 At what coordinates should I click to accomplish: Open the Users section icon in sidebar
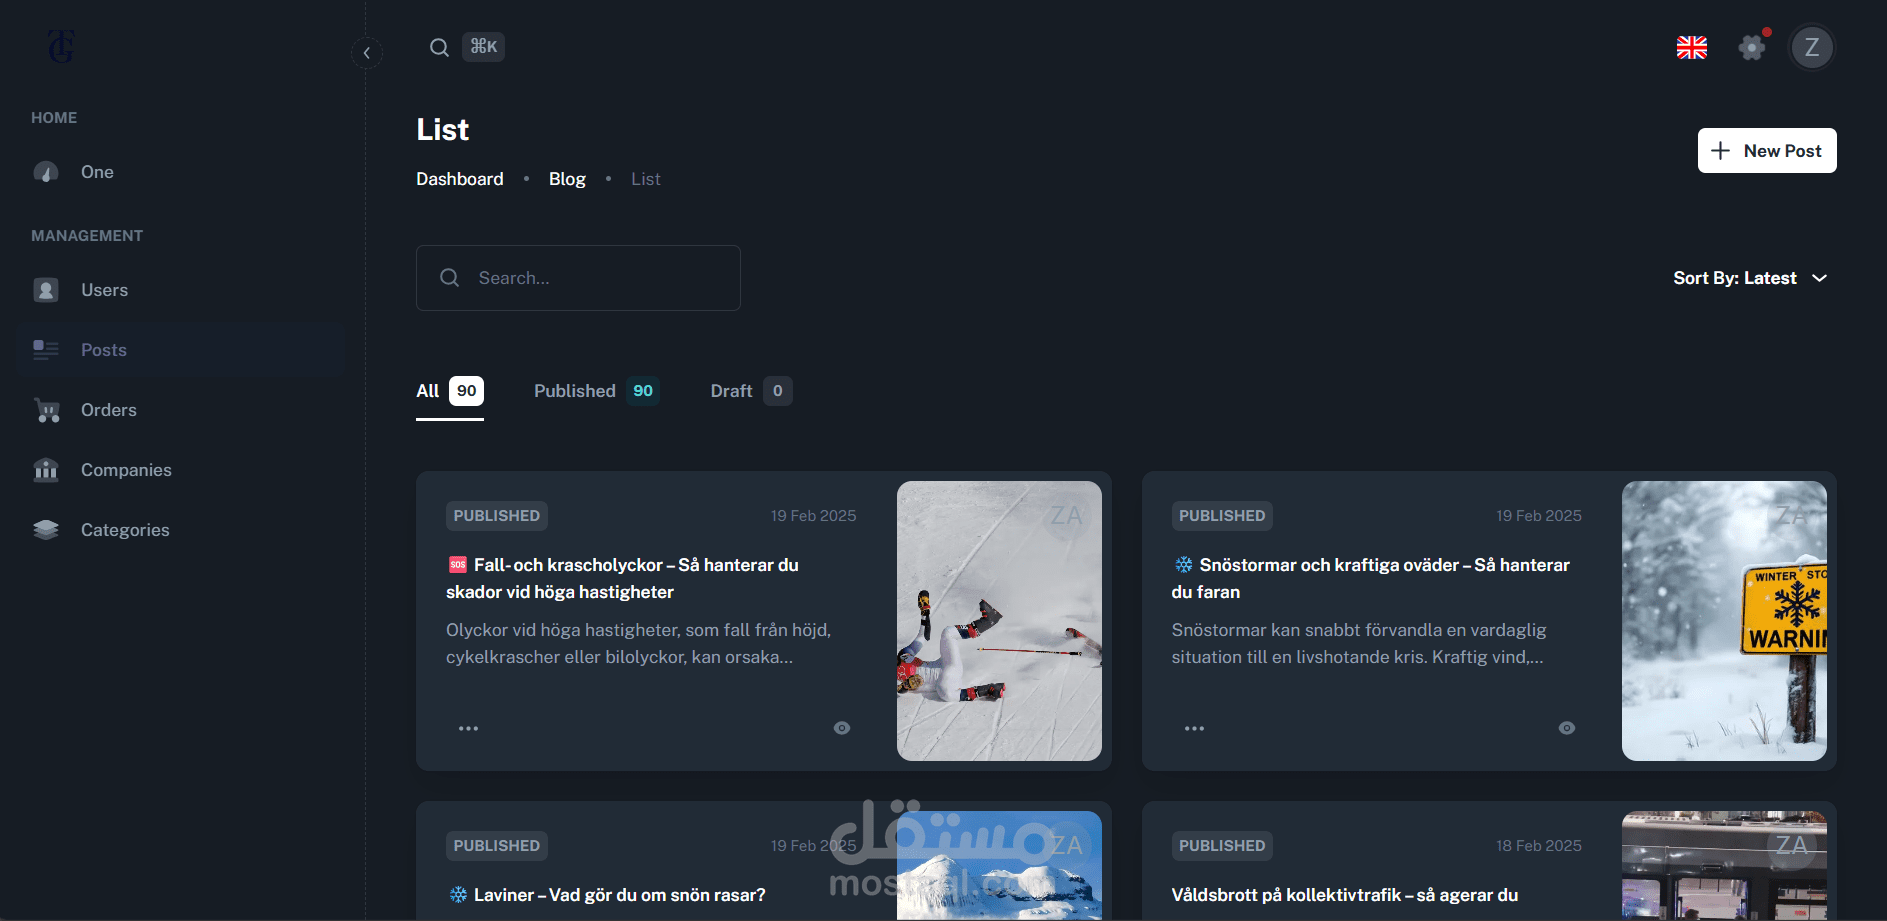pyautogui.click(x=46, y=290)
